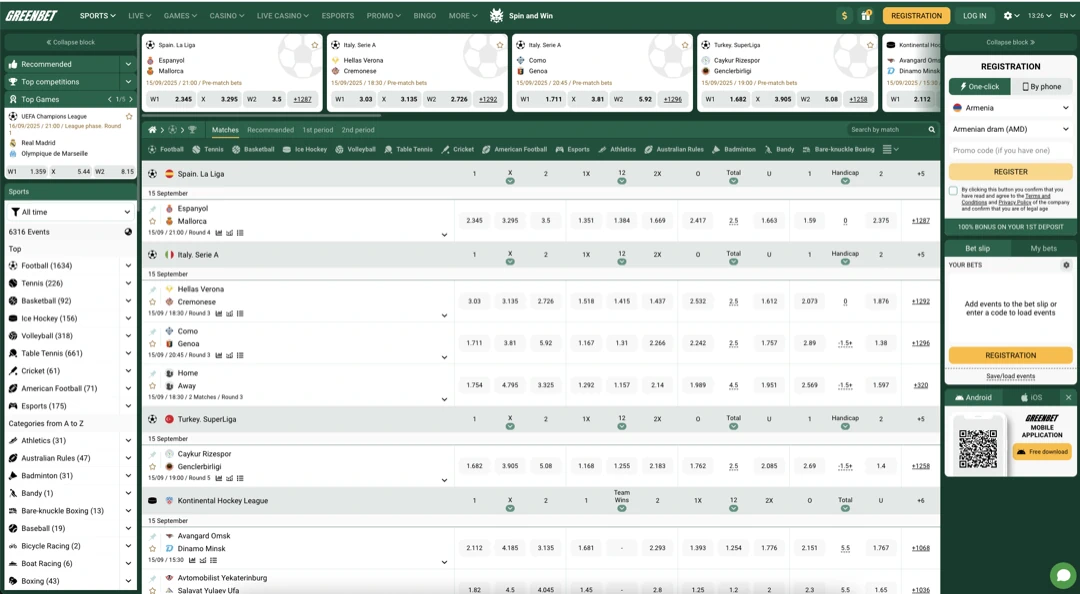The width and height of the screenshot is (1080, 594).
Task: Favorite Espanyol vs Mallorca in match list
Action: [x=152, y=221]
